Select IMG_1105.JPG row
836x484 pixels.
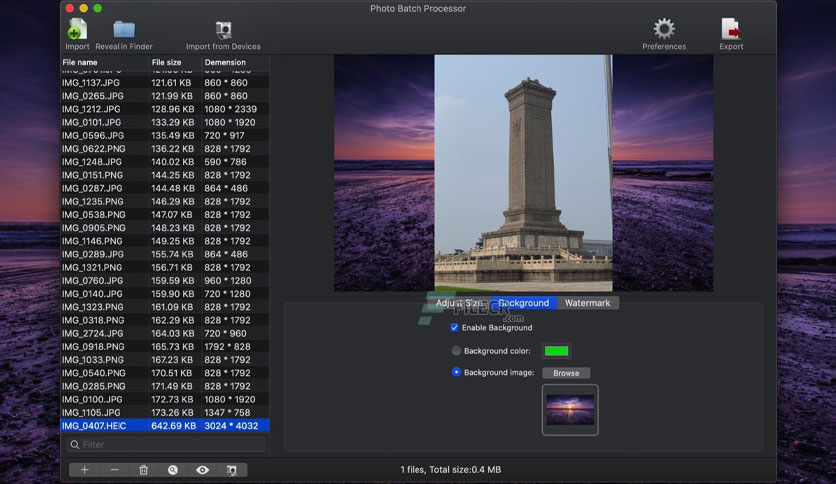165,413
